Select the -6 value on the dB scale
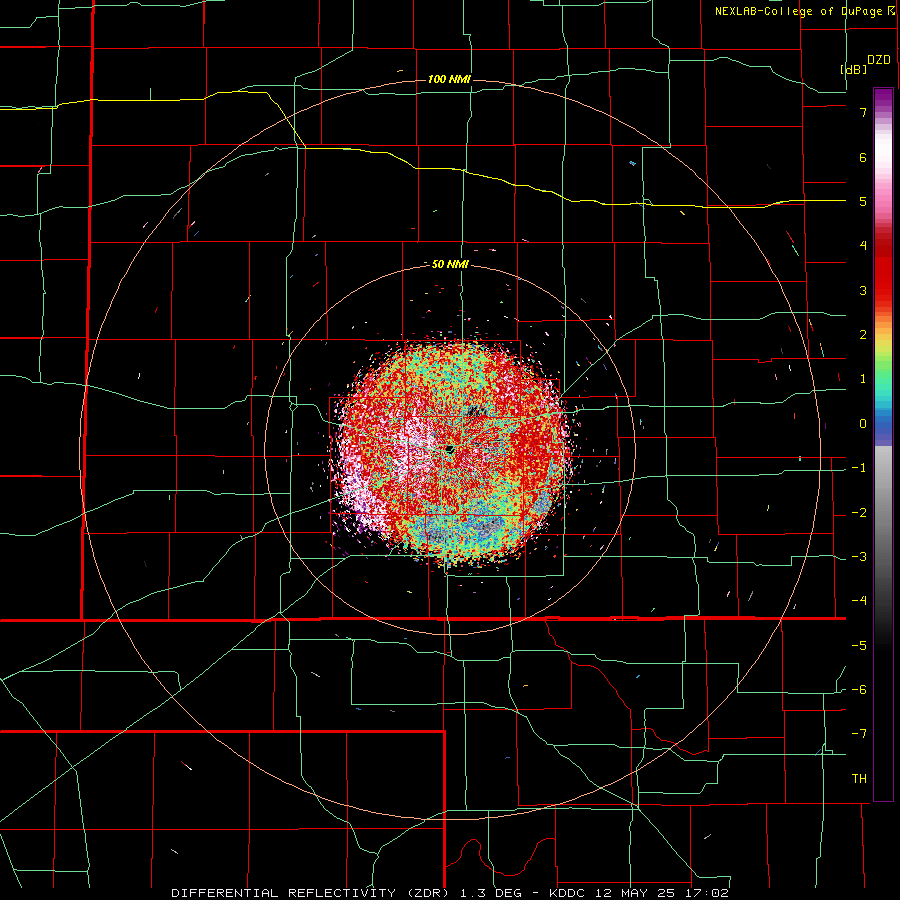This screenshot has width=900, height=900. tap(859, 689)
